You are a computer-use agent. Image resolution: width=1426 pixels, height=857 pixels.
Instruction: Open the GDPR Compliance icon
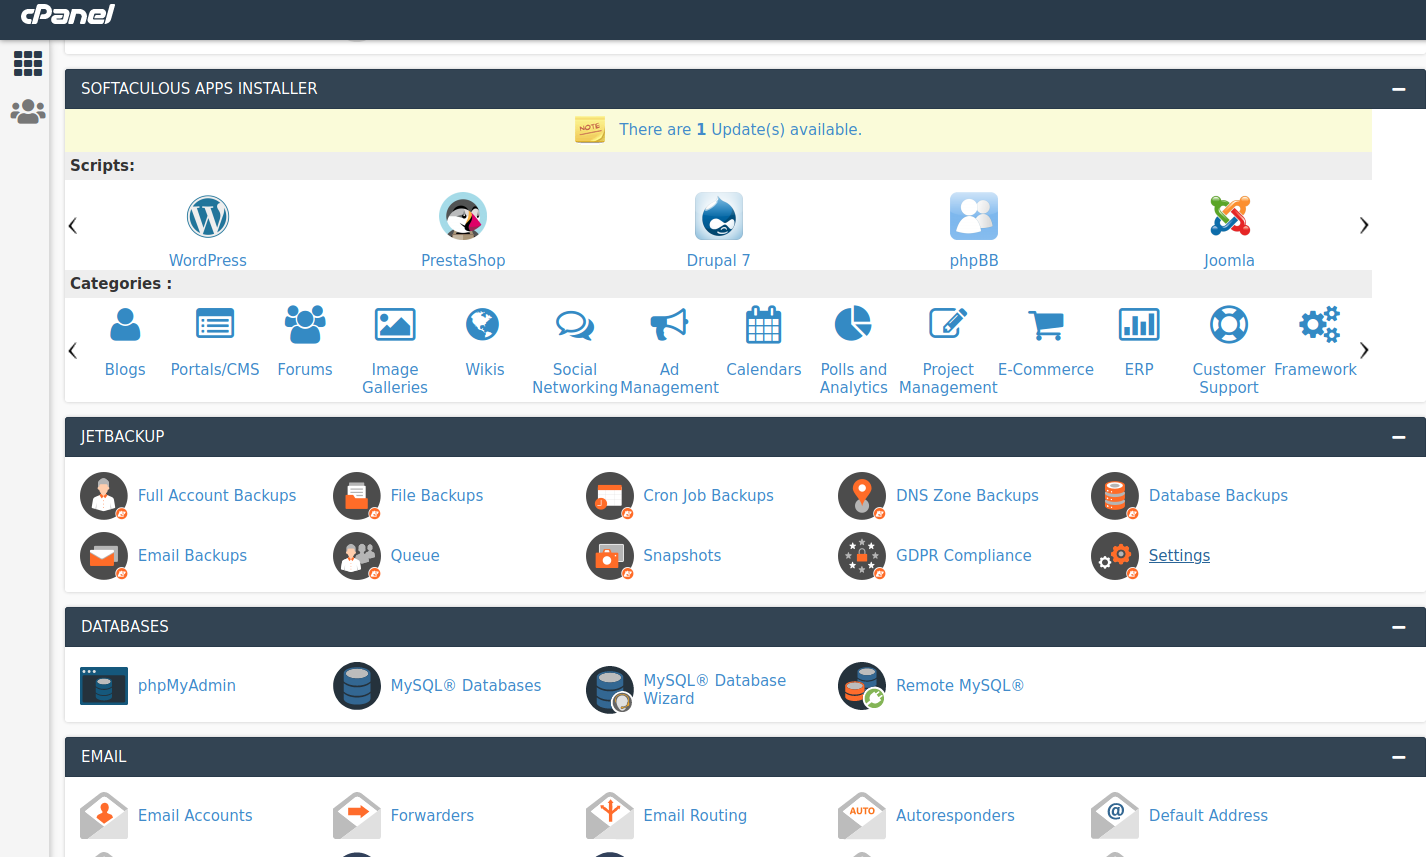862,556
